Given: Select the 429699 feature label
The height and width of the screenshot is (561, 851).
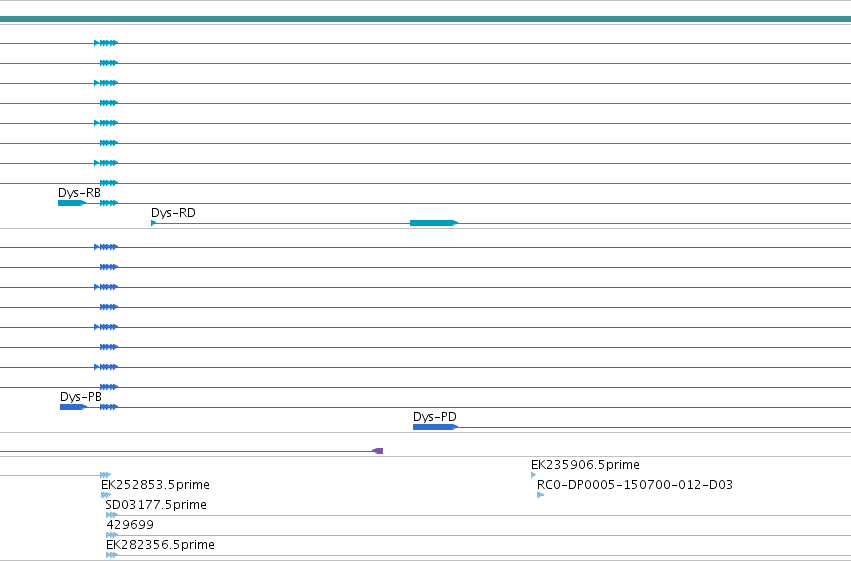Looking at the screenshot, I should point(130,525).
